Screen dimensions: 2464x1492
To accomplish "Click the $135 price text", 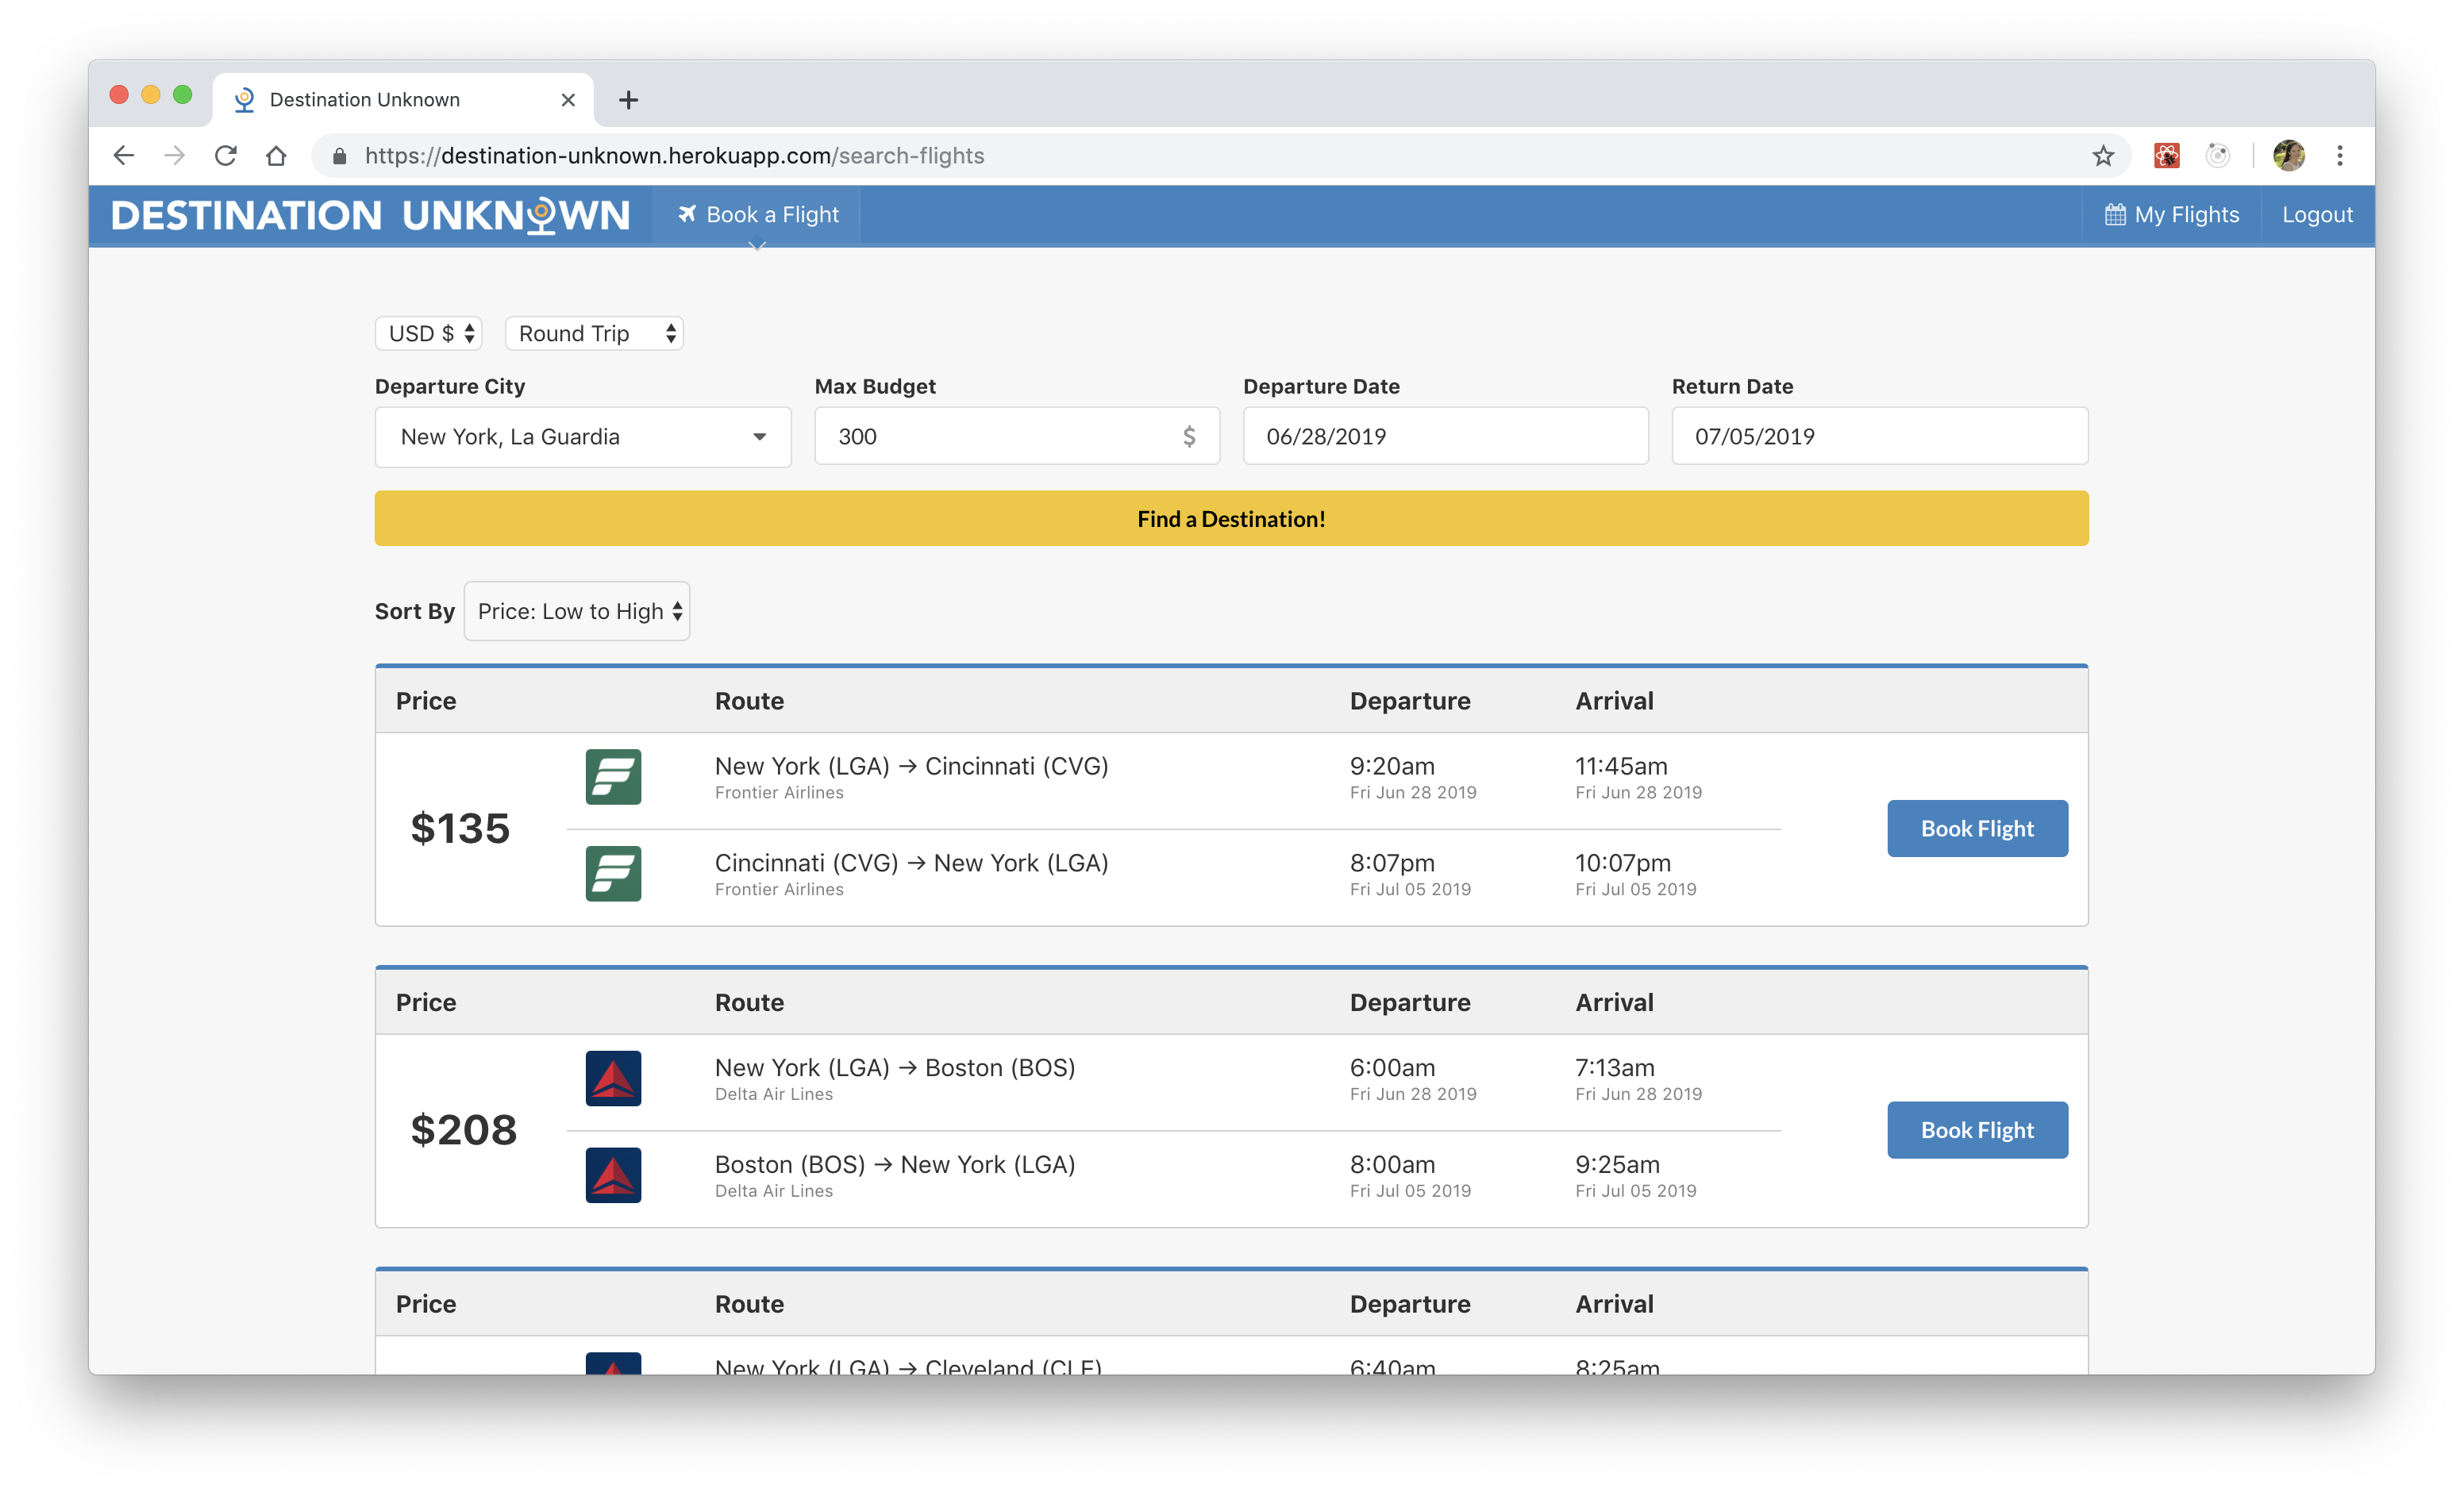I will click(x=460, y=828).
